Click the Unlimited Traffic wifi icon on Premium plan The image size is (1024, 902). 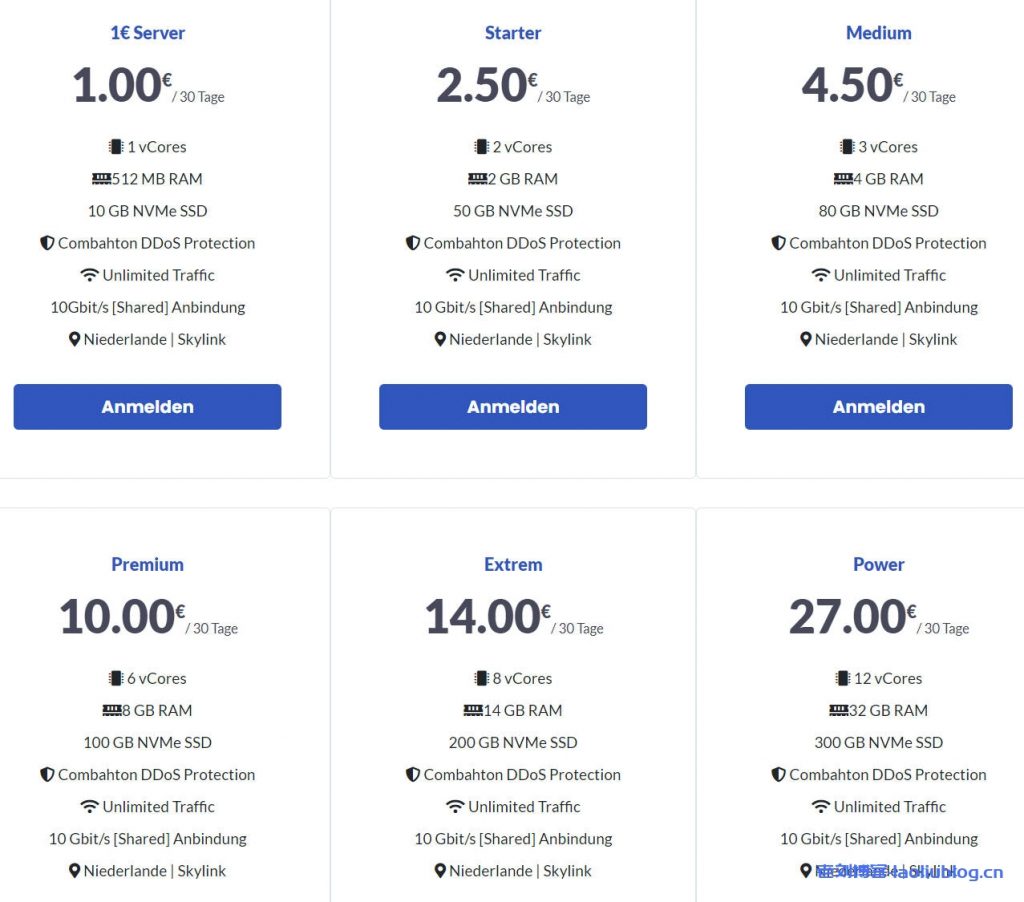(91, 807)
